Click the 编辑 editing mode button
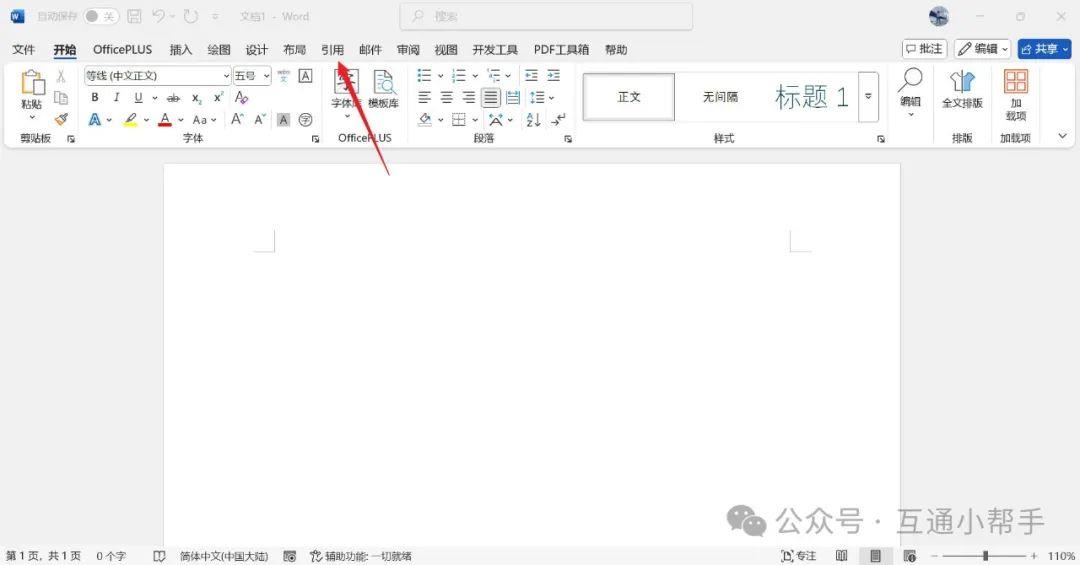 [982, 49]
